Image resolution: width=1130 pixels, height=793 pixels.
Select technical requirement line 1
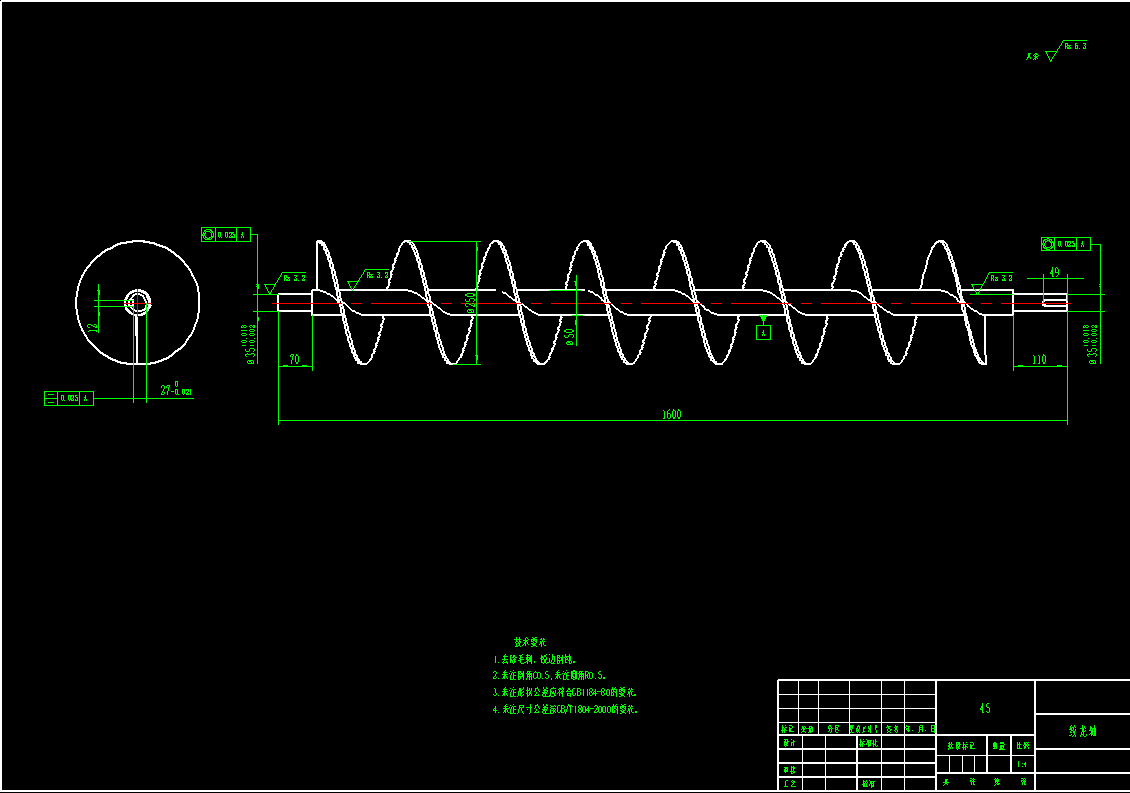tap(534, 659)
